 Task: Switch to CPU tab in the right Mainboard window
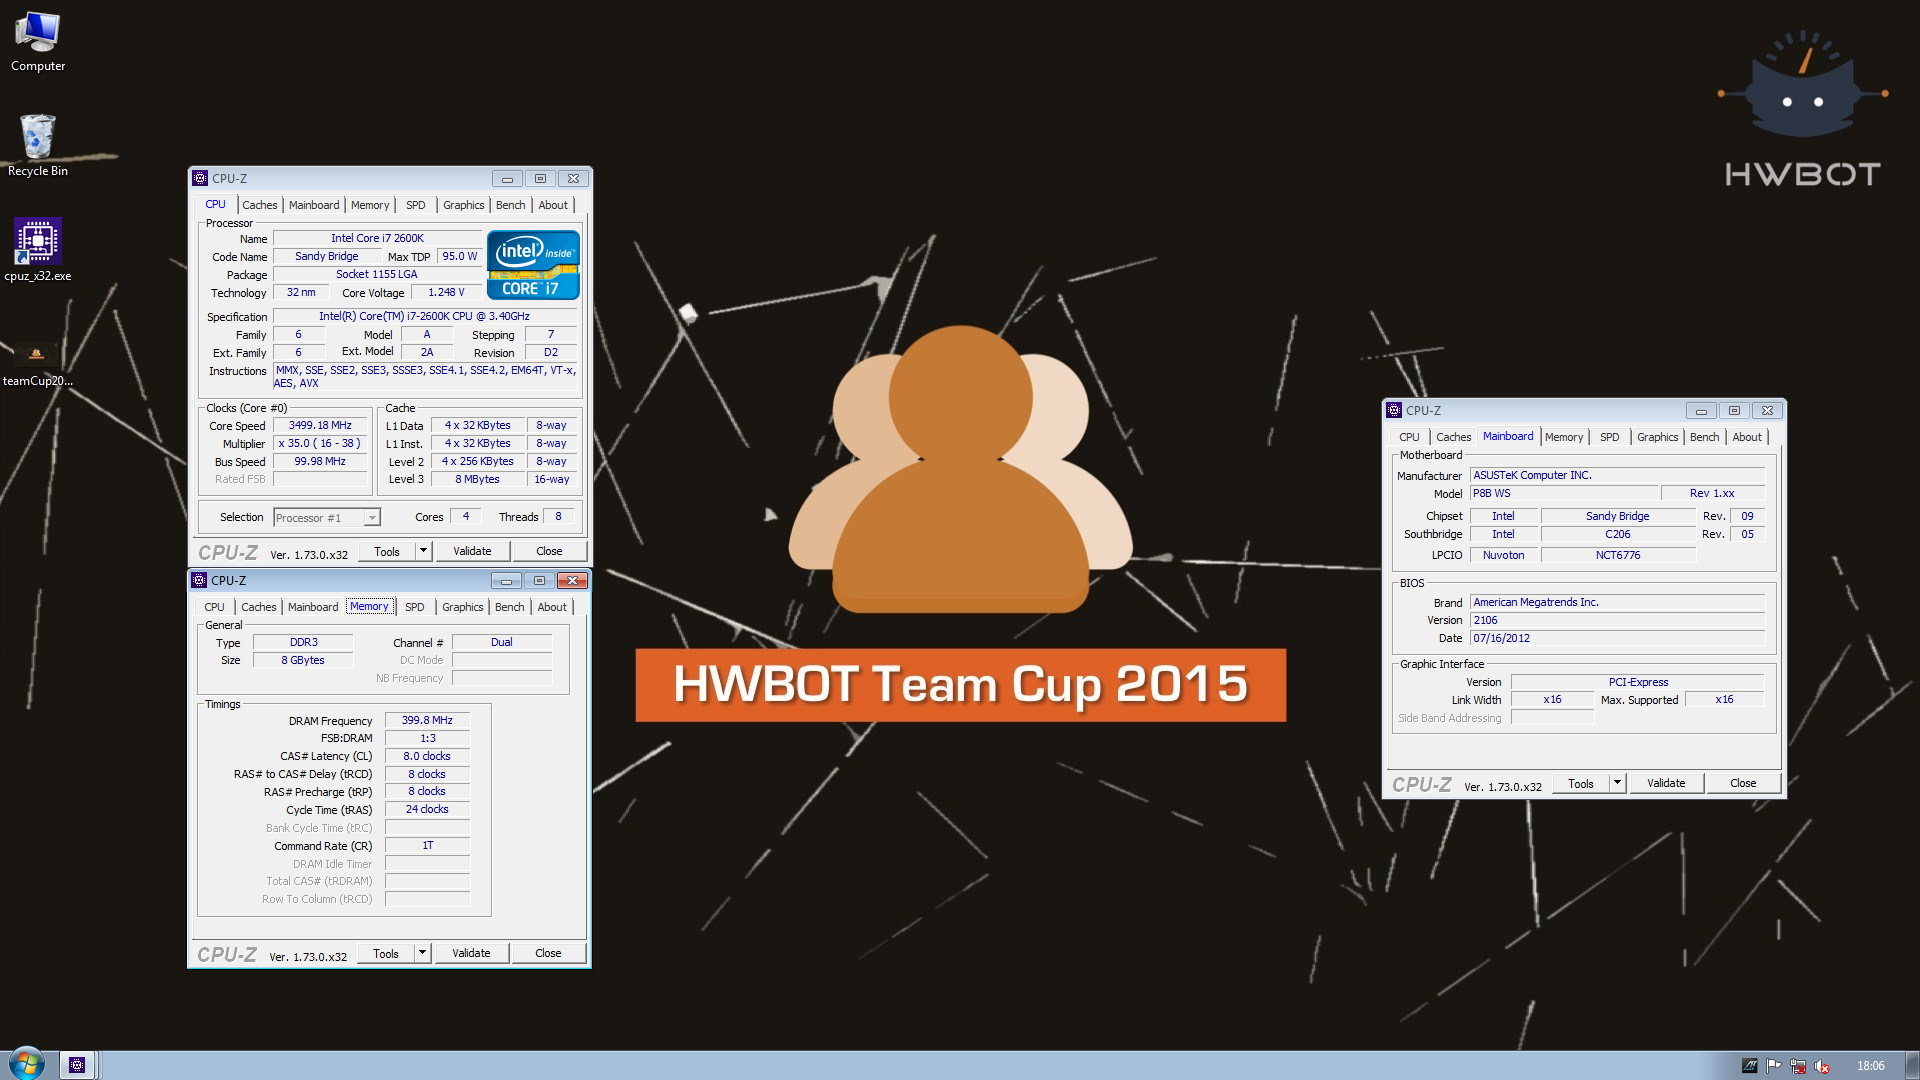tap(1409, 437)
